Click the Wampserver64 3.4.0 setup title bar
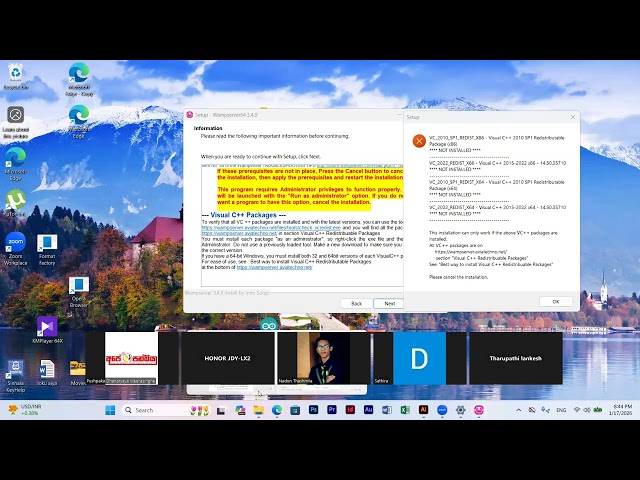 pos(292,115)
